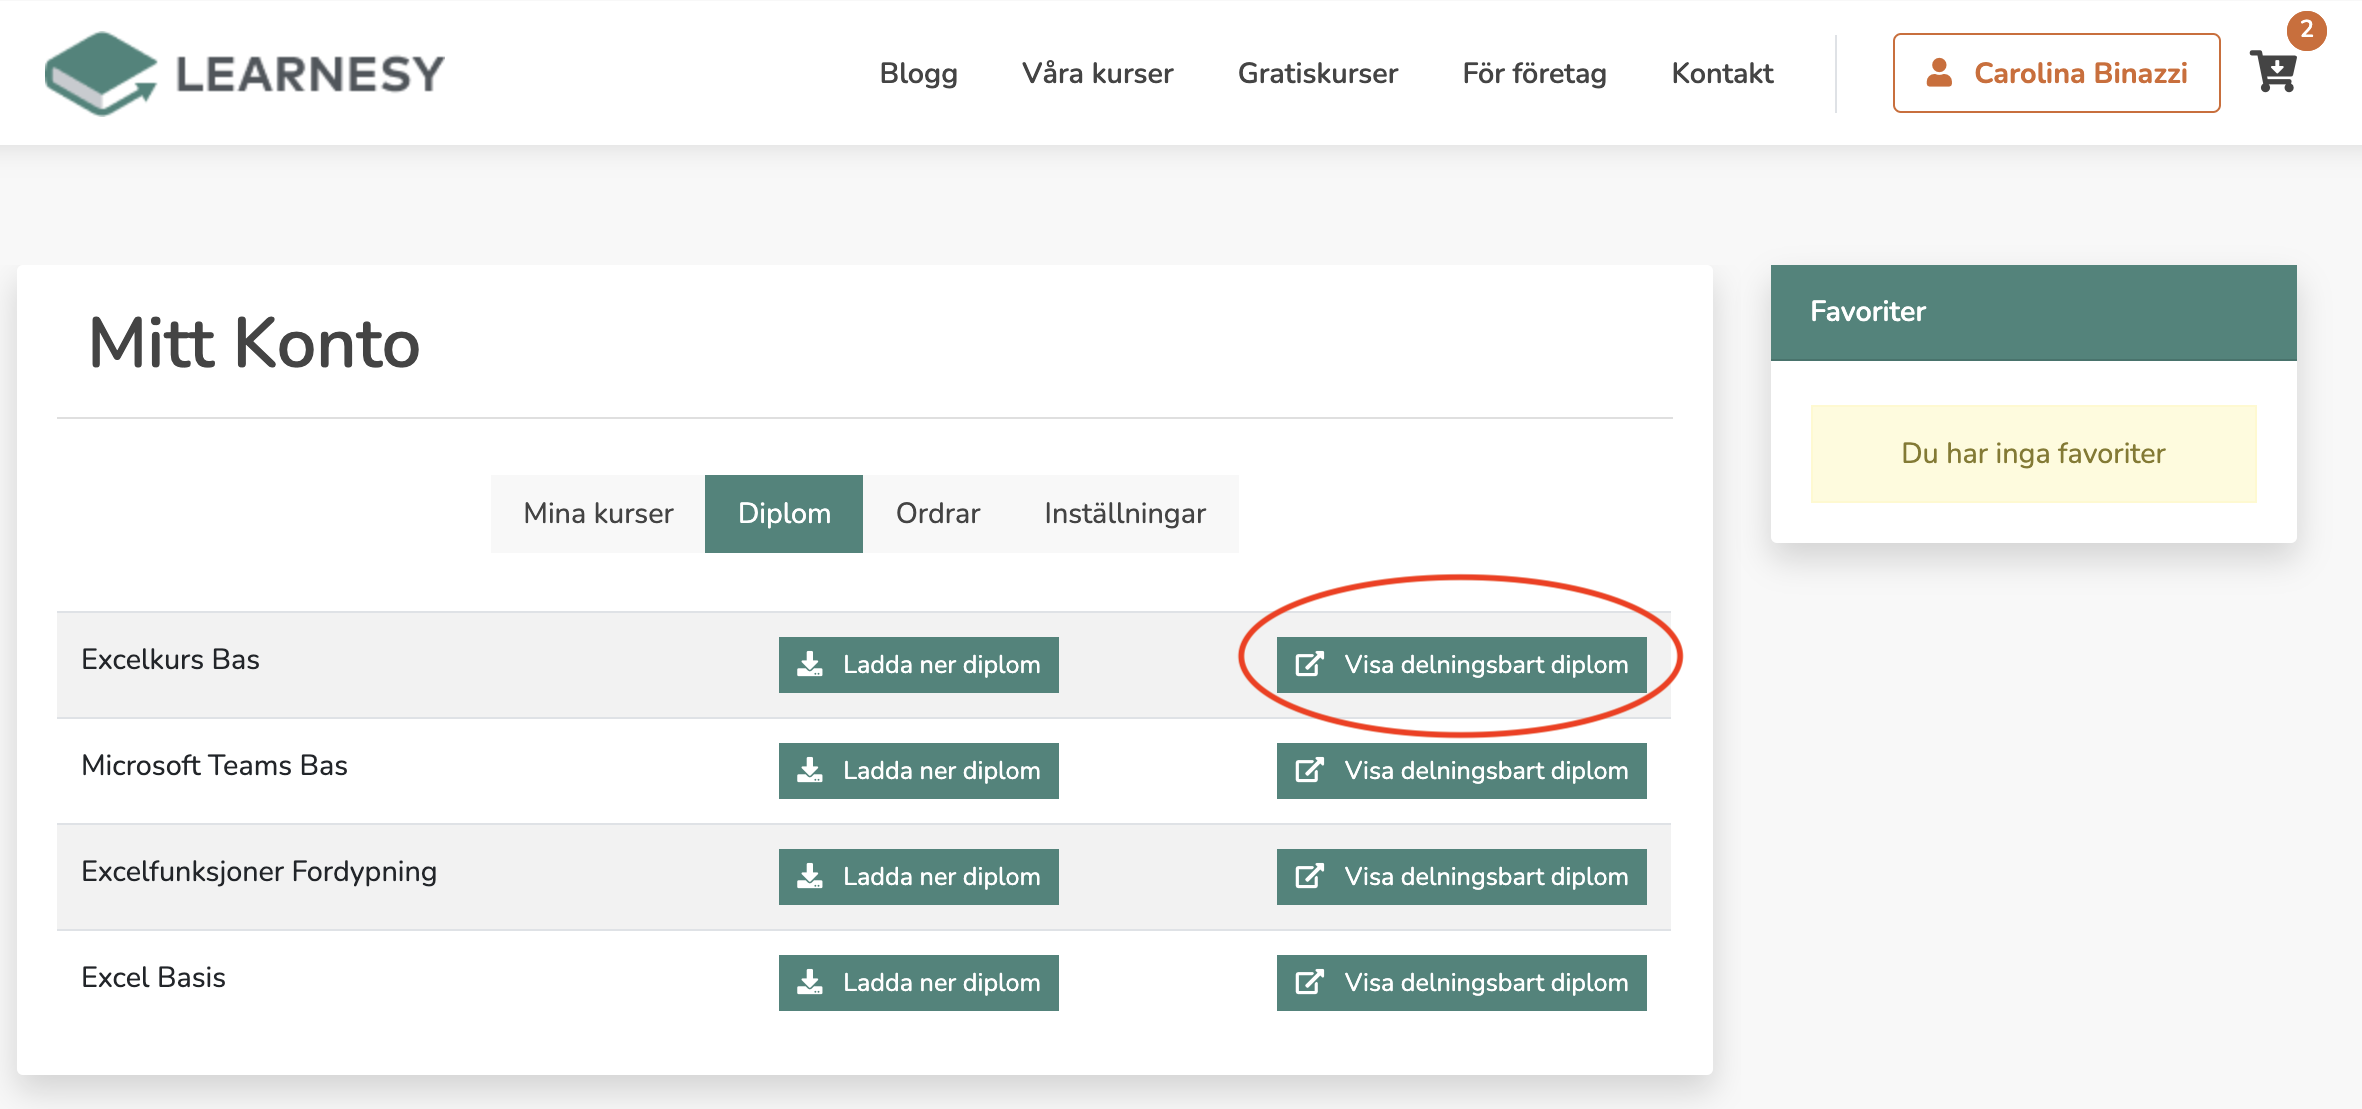The height and width of the screenshot is (1109, 2362).
Task: Click the Excelkurs Bas course name
Action: (170, 659)
